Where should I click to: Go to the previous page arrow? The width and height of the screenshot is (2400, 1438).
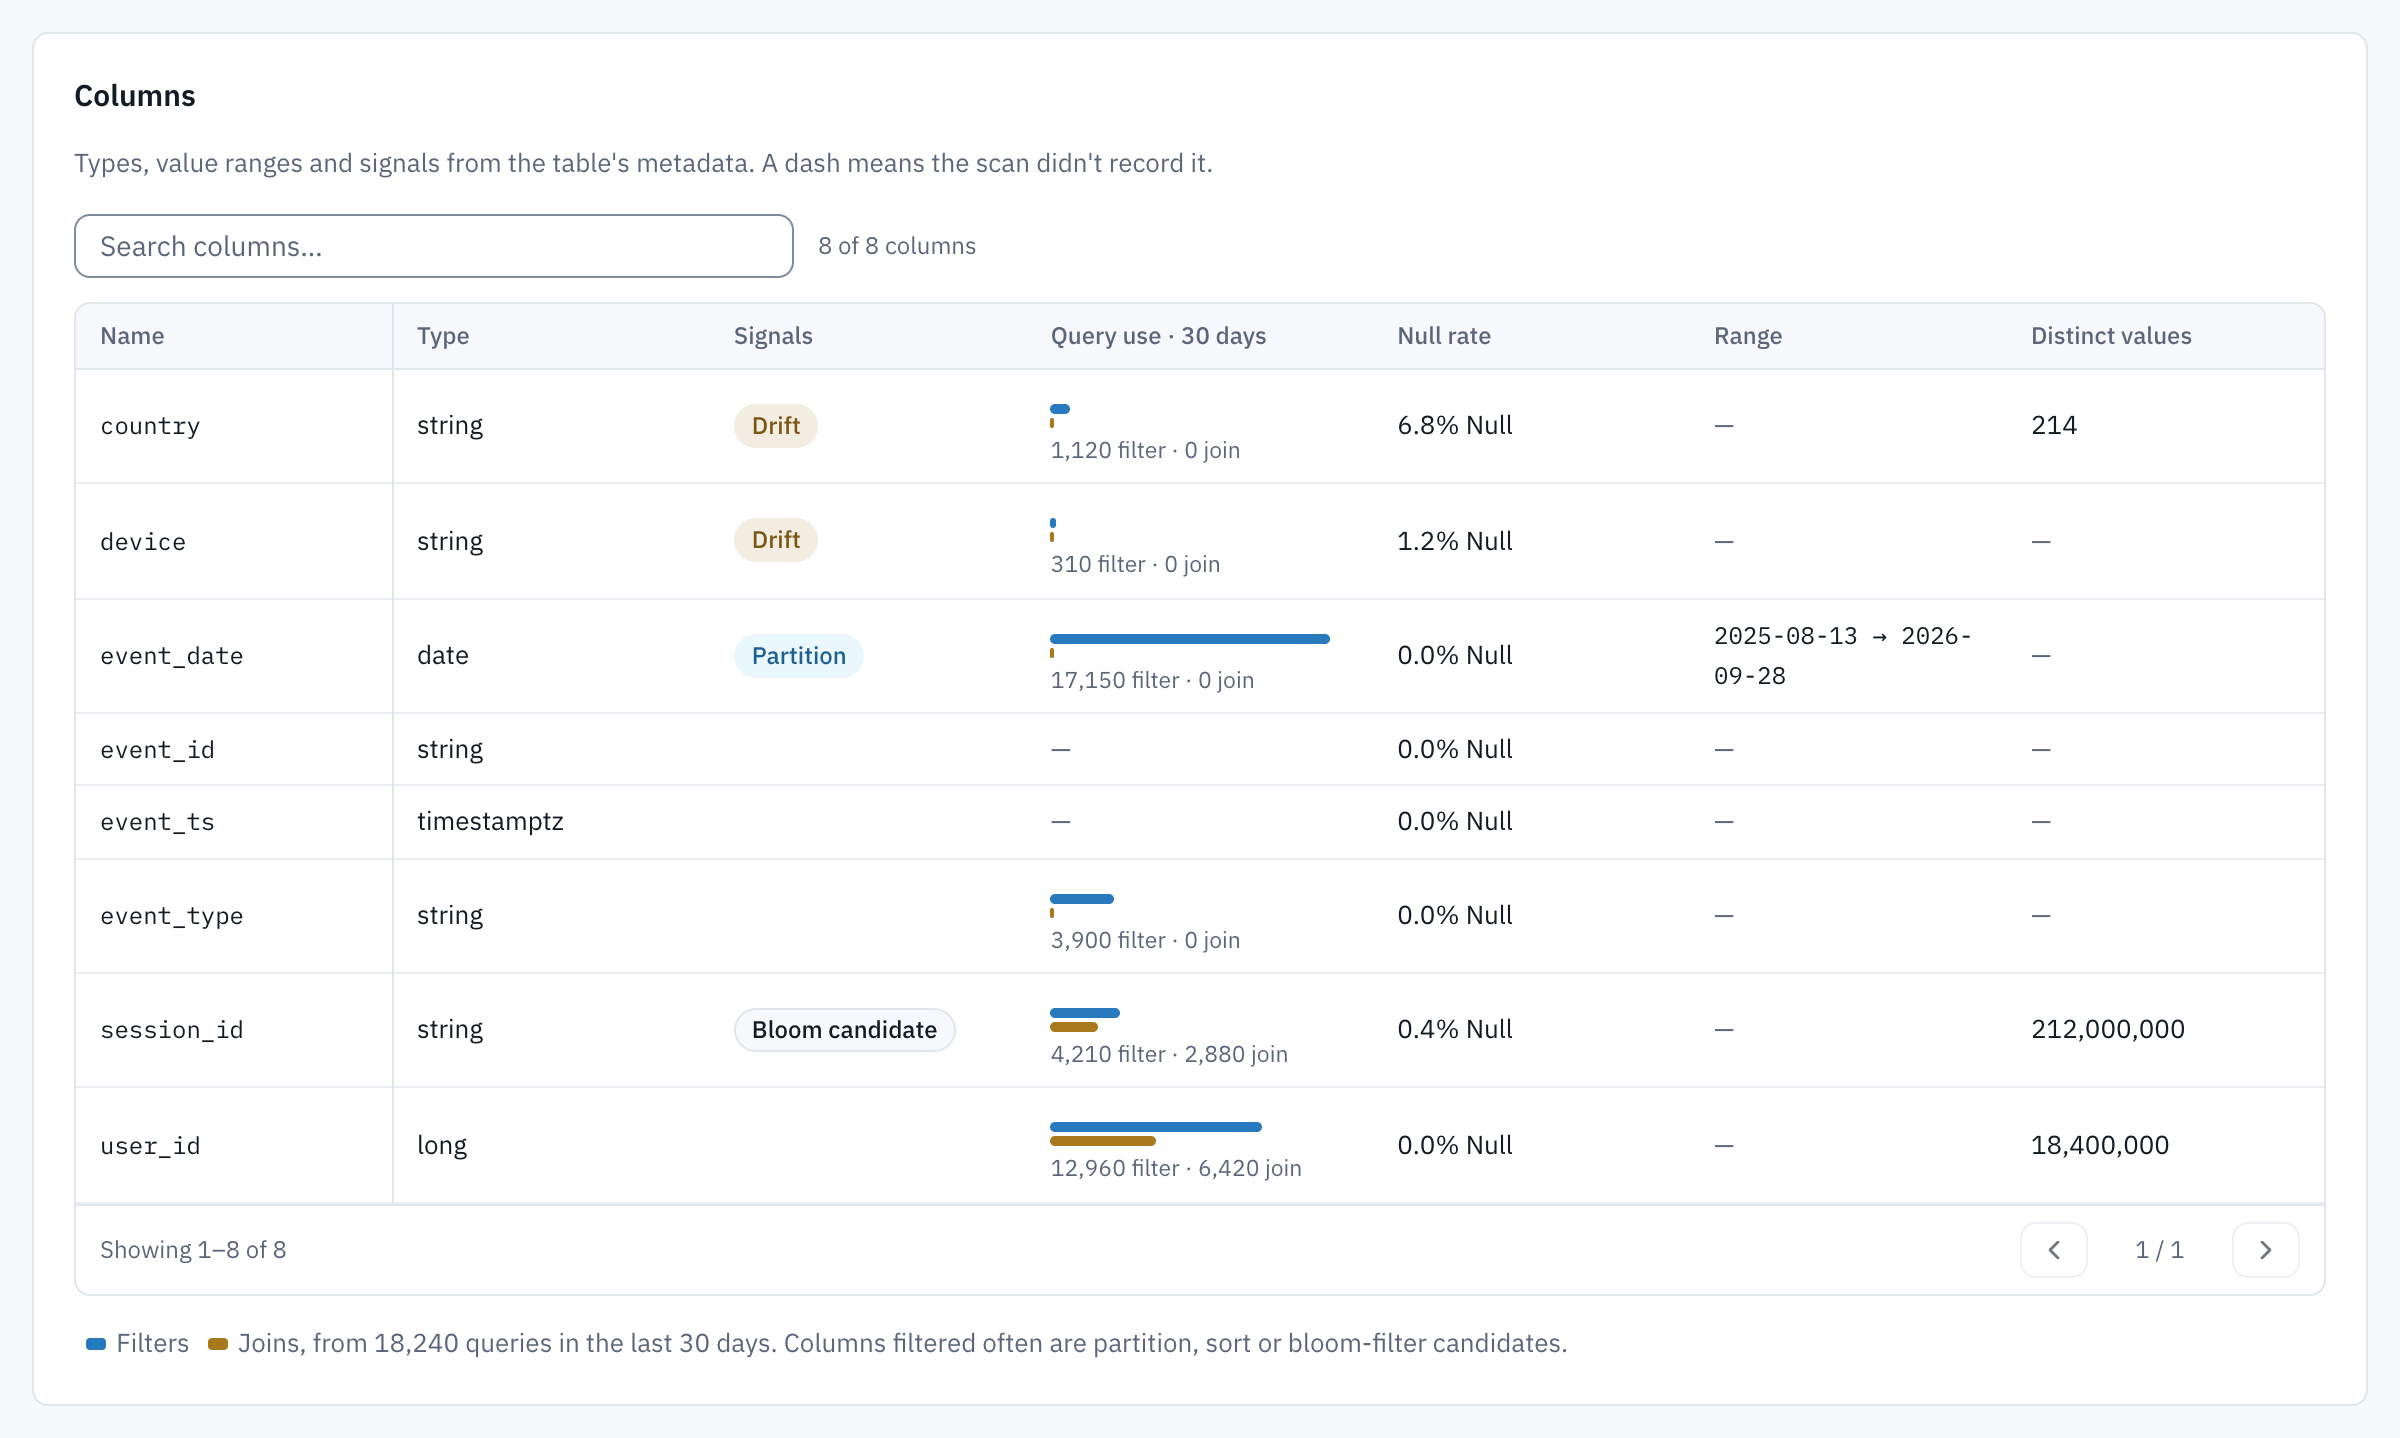click(2054, 1250)
